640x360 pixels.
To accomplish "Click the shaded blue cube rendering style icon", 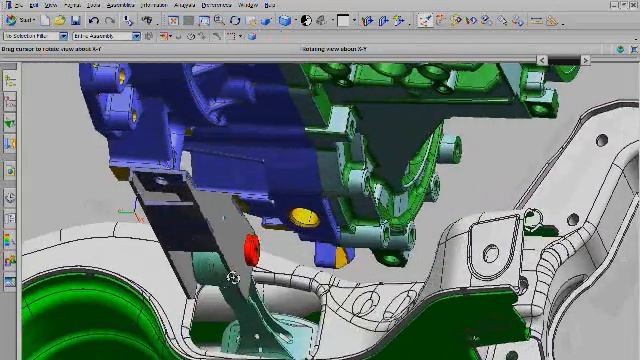I will 284,20.
